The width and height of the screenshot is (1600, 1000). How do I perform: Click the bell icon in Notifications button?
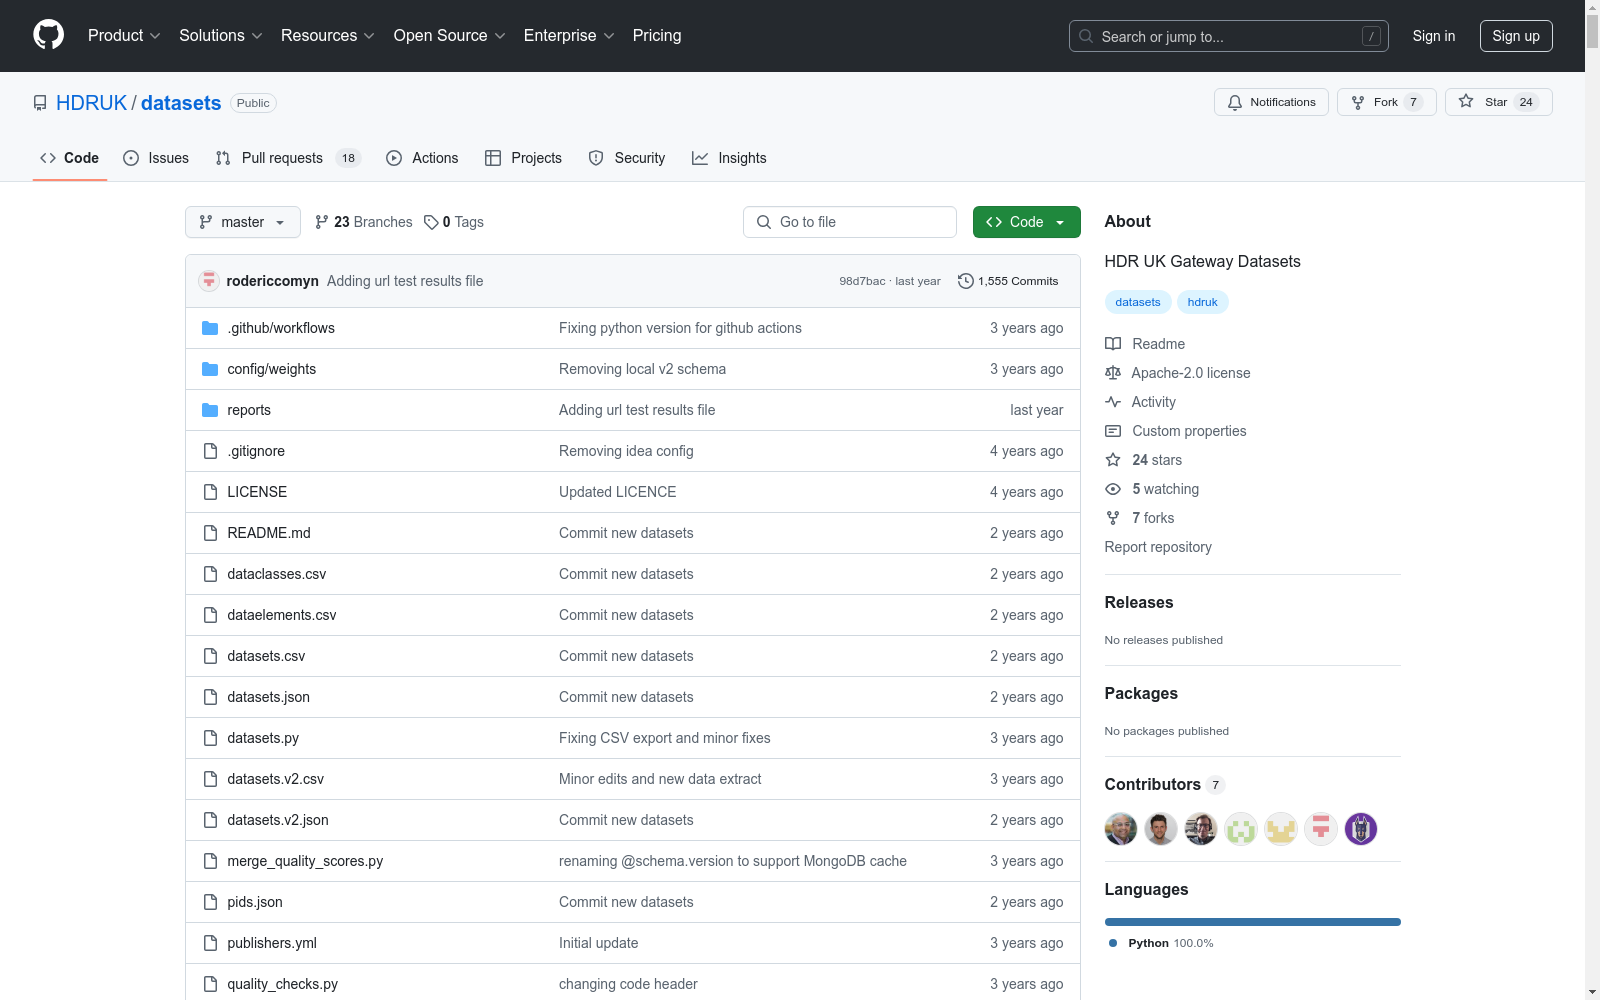pyautogui.click(x=1235, y=102)
